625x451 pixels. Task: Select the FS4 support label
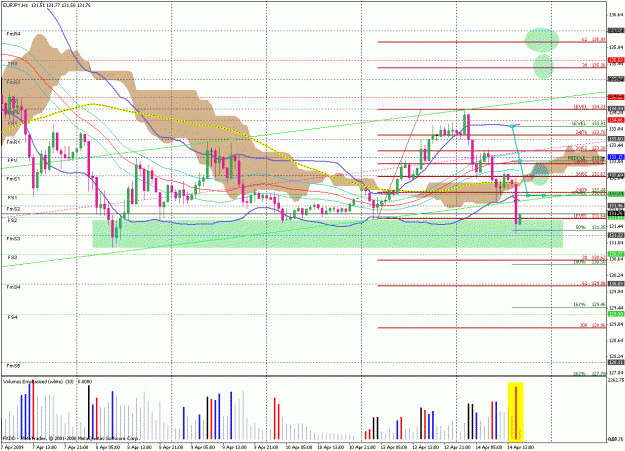coord(12,317)
